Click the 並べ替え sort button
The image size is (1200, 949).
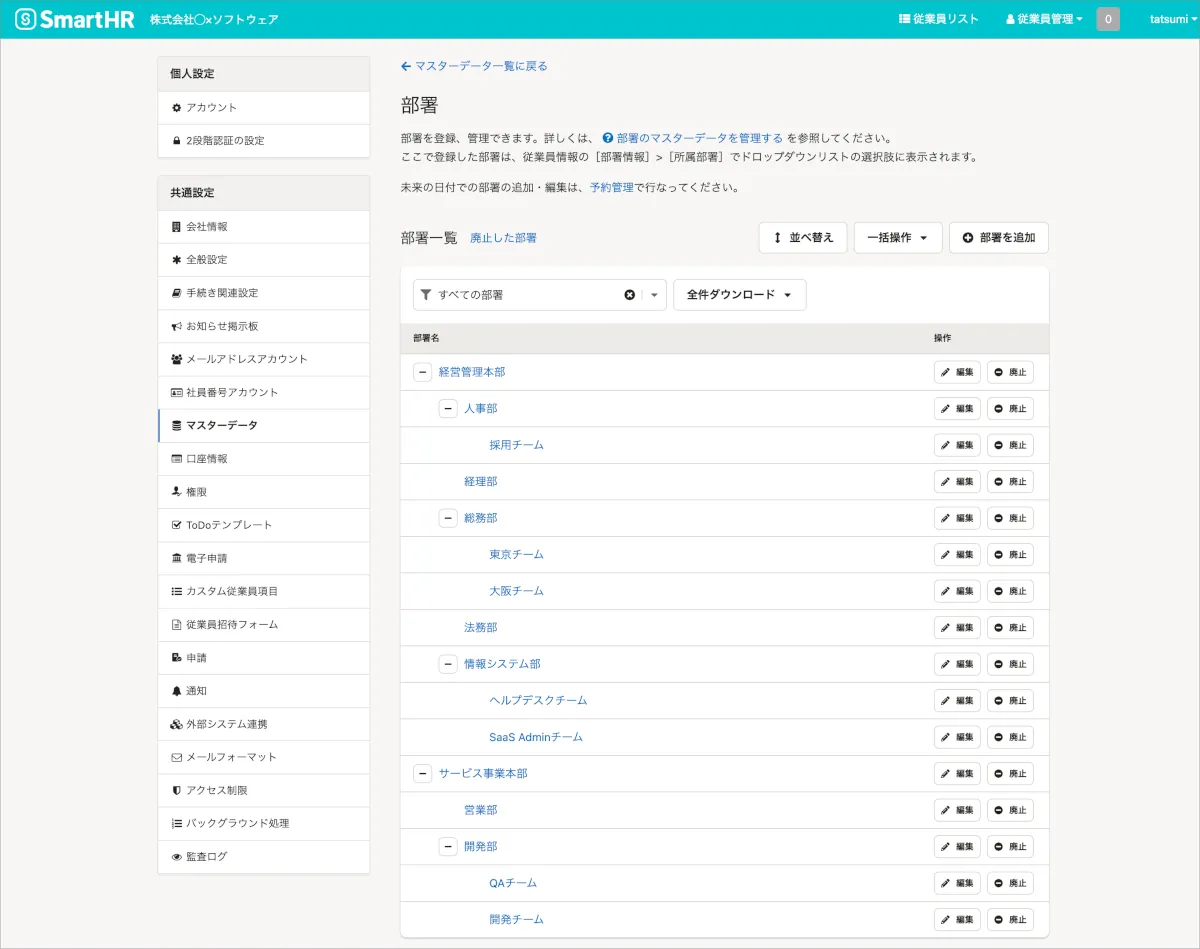click(x=803, y=238)
